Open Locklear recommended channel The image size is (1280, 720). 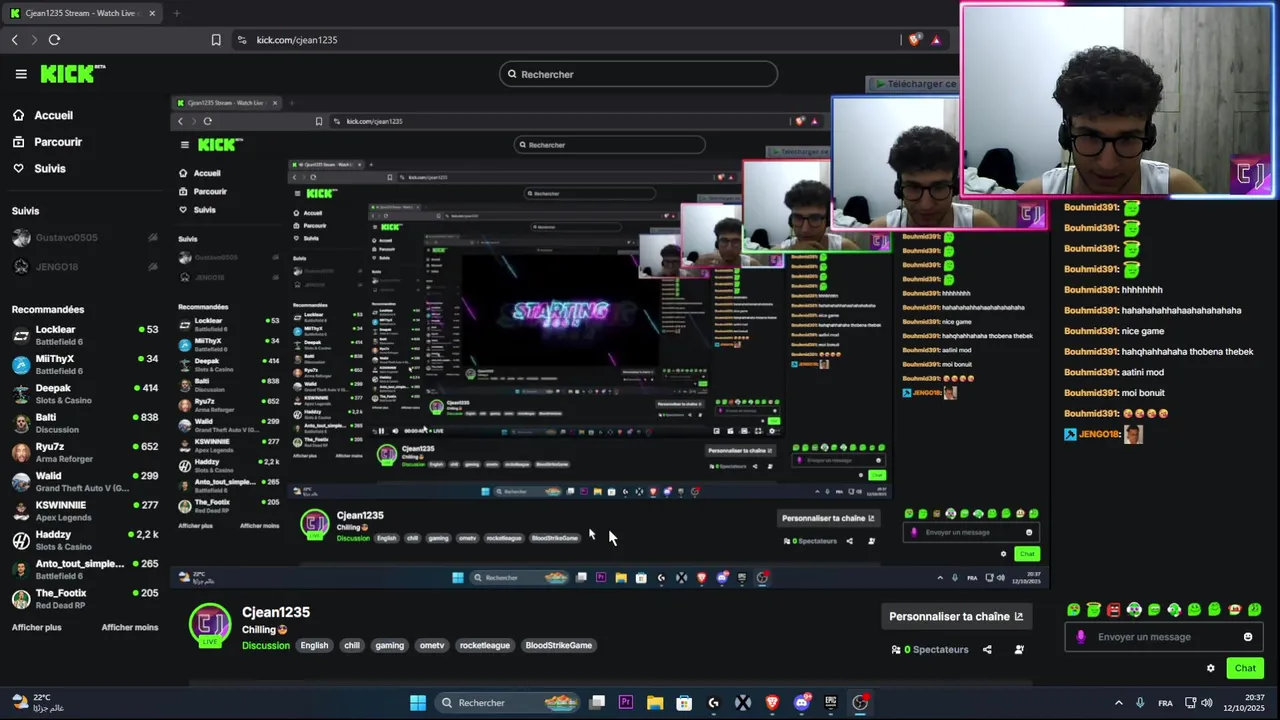pos(85,335)
